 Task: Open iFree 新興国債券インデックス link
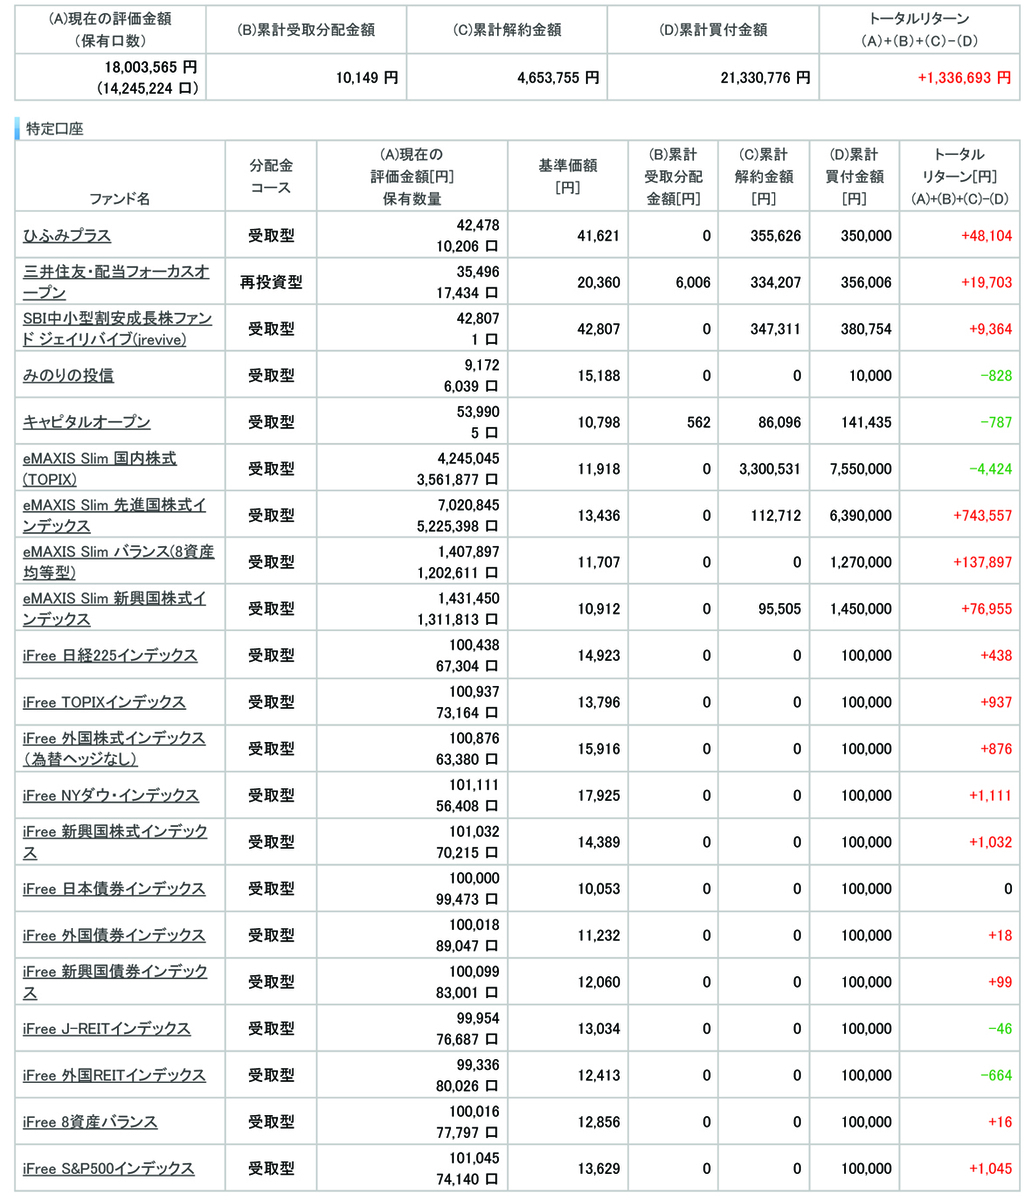(115, 982)
